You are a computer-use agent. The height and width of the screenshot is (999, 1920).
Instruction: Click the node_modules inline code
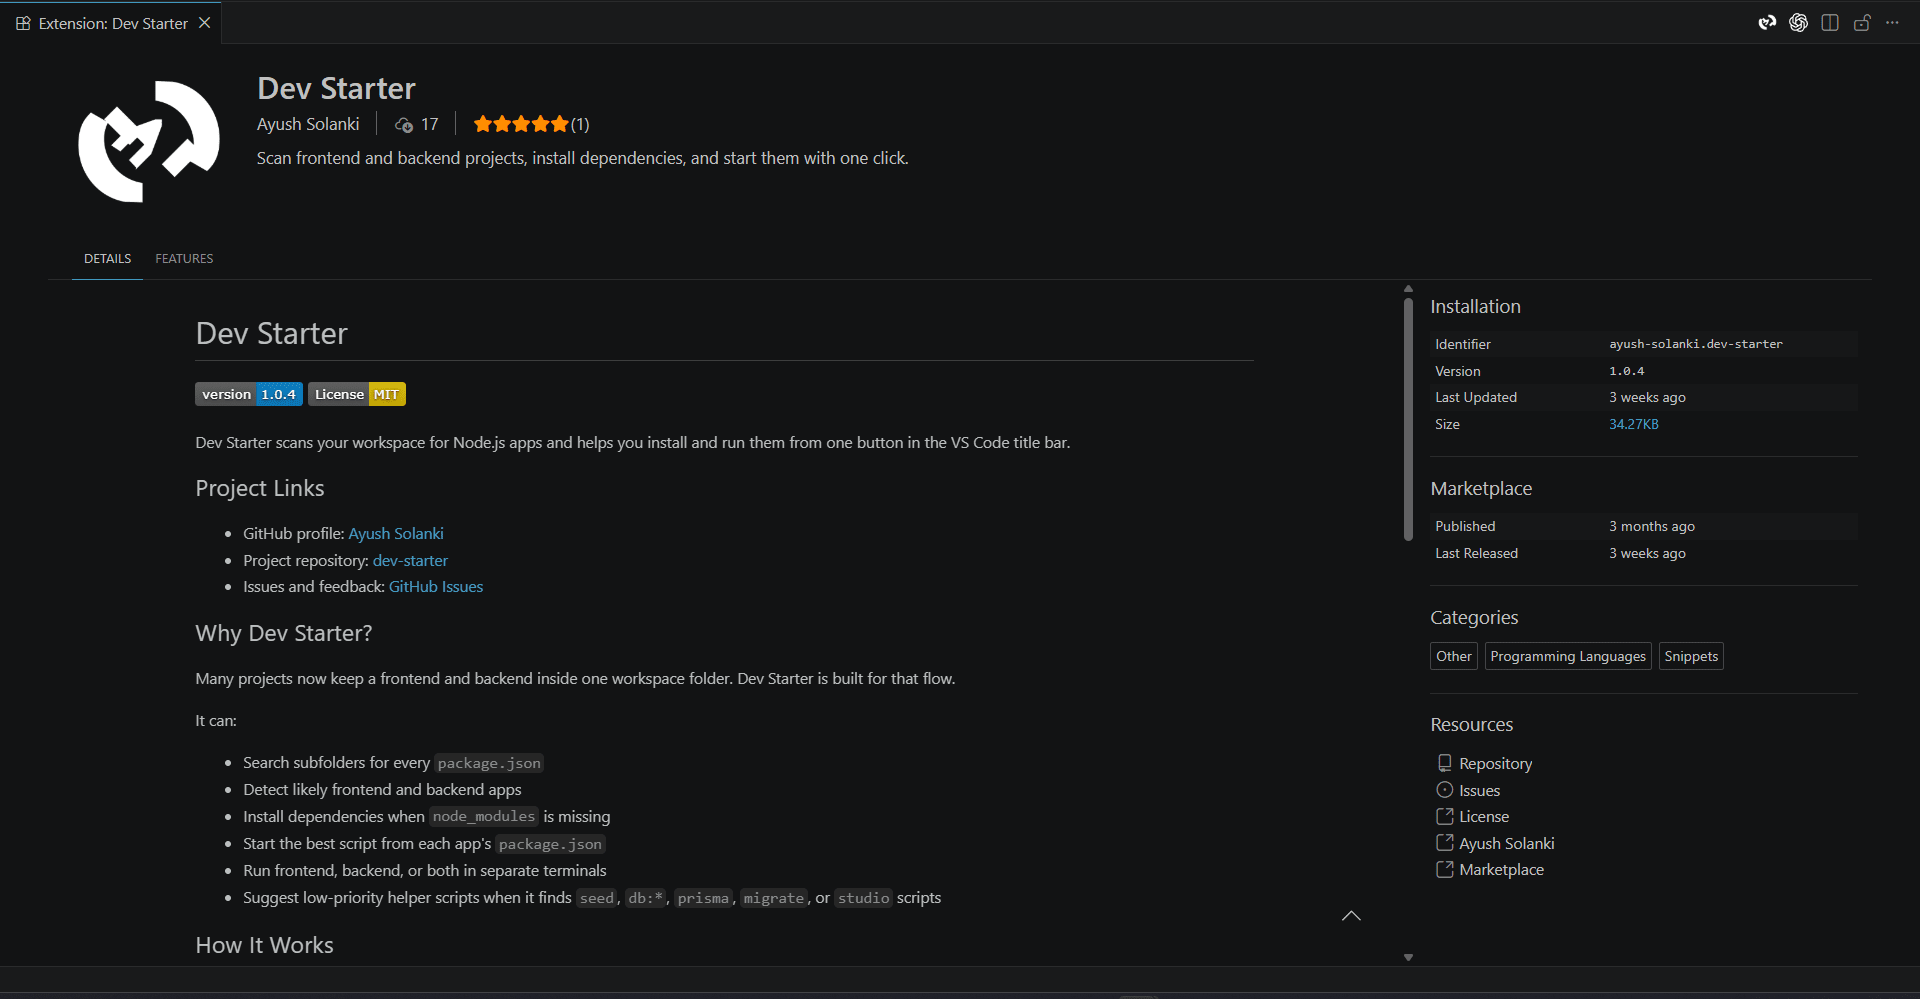(x=484, y=816)
